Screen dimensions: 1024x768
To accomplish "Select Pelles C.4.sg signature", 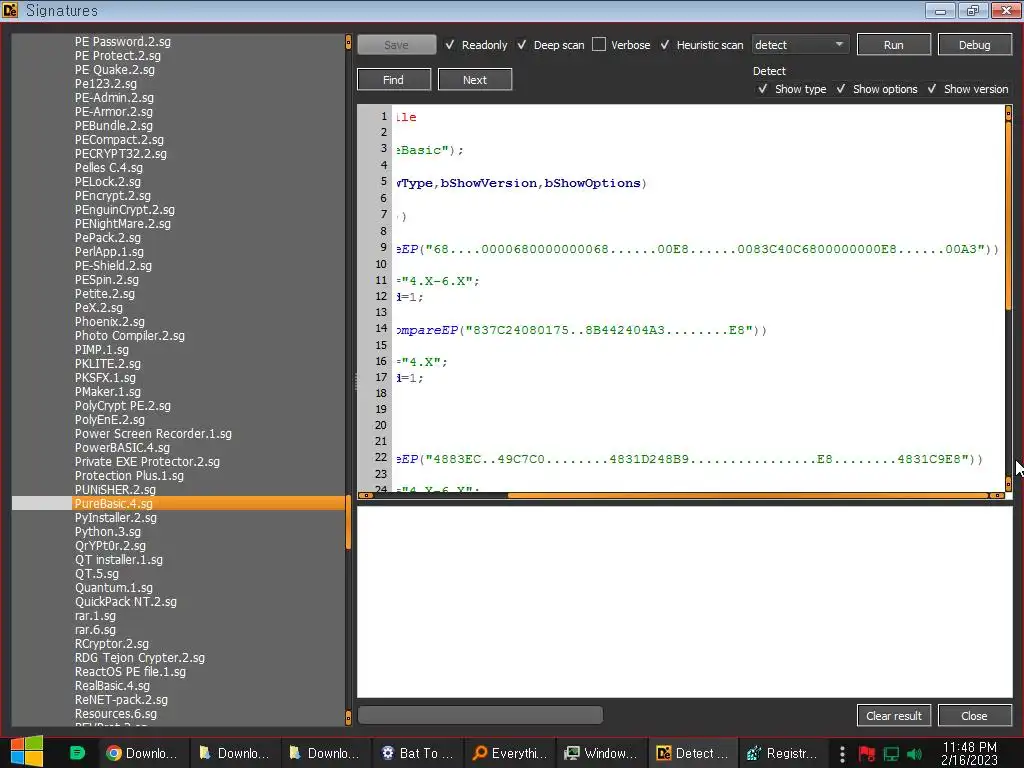I will coord(108,168).
